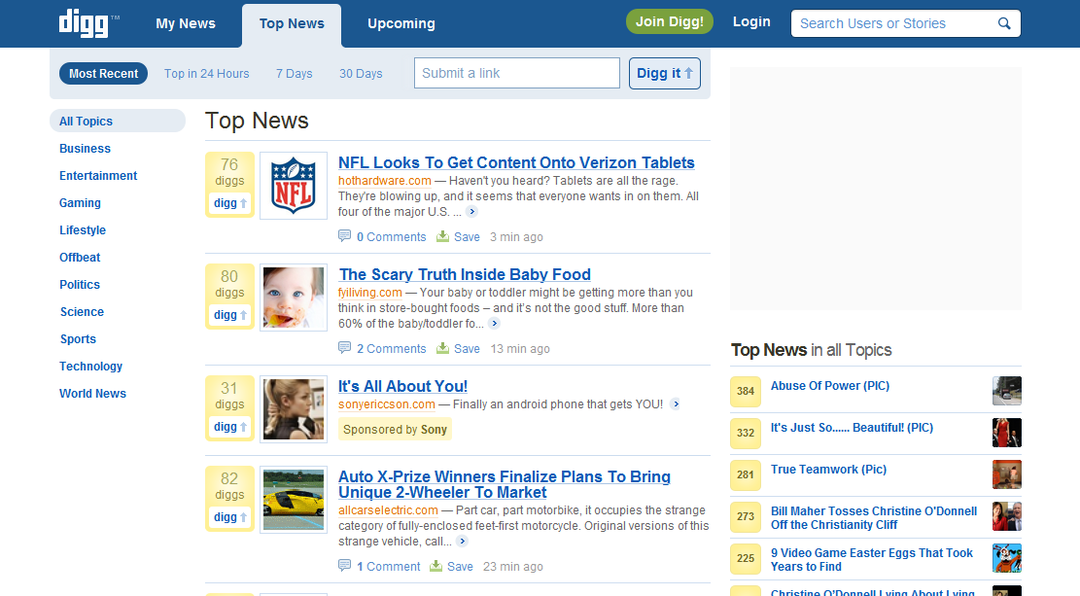Open the Bill Maher Christine O'Donnell story

click(873, 517)
